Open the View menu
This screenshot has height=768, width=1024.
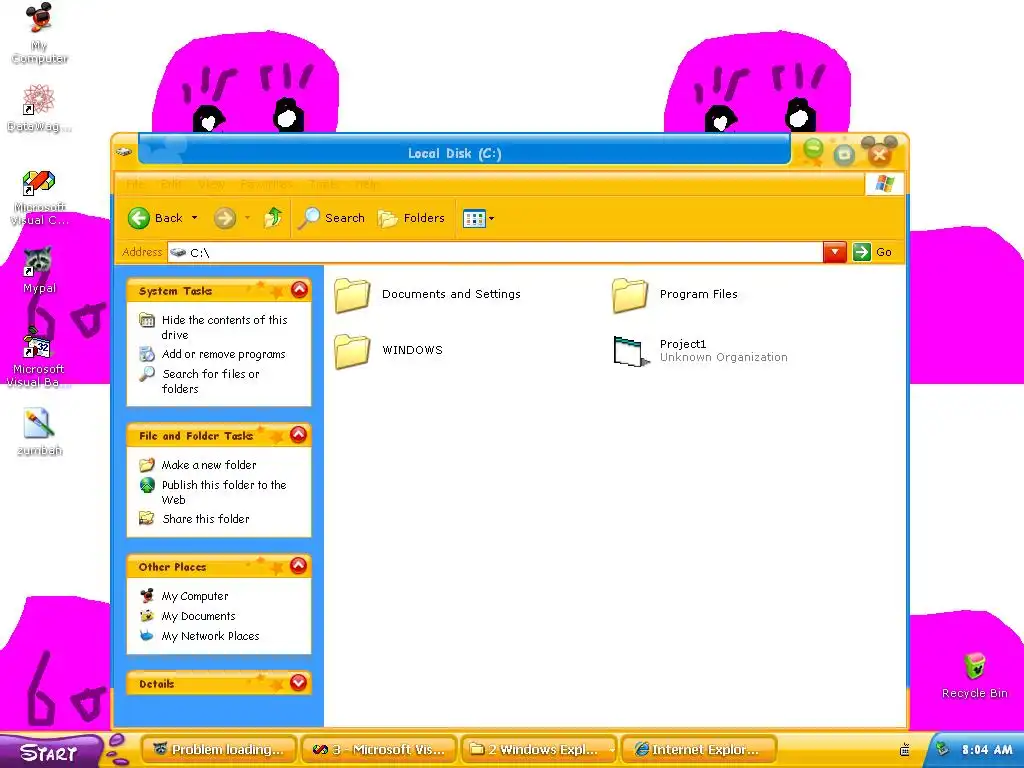pos(211,184)
